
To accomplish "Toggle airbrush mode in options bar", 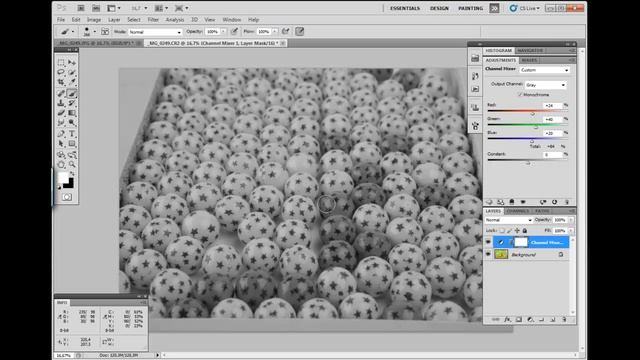I will (x=286, y=31).
